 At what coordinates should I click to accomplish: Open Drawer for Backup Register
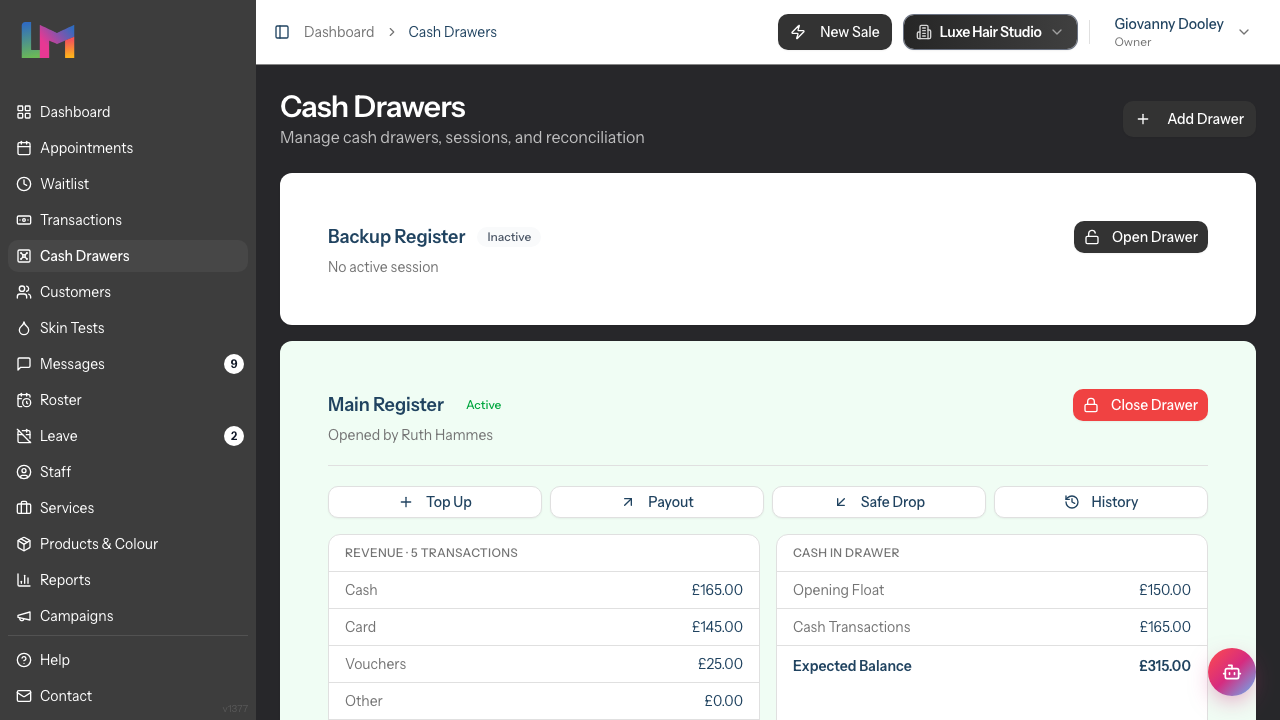tap(1141, 237)
